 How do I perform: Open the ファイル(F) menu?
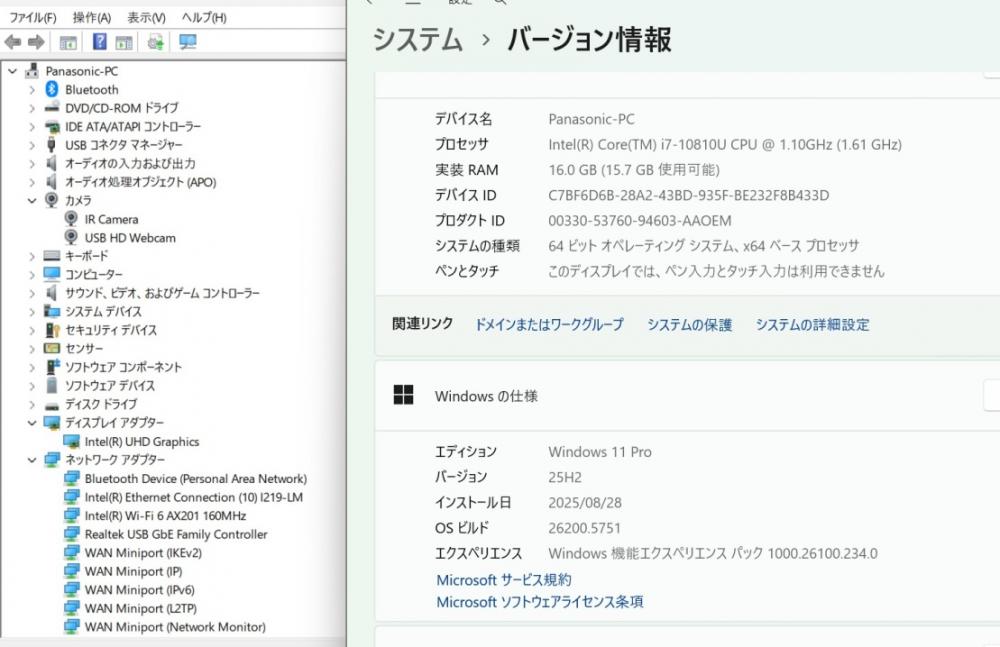click(33, 17)
